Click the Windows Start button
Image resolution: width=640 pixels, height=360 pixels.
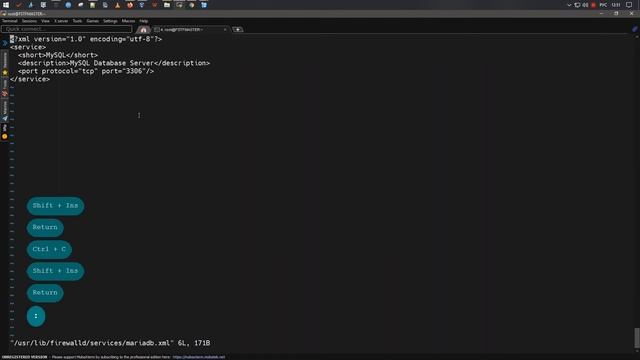coord(6,5)
